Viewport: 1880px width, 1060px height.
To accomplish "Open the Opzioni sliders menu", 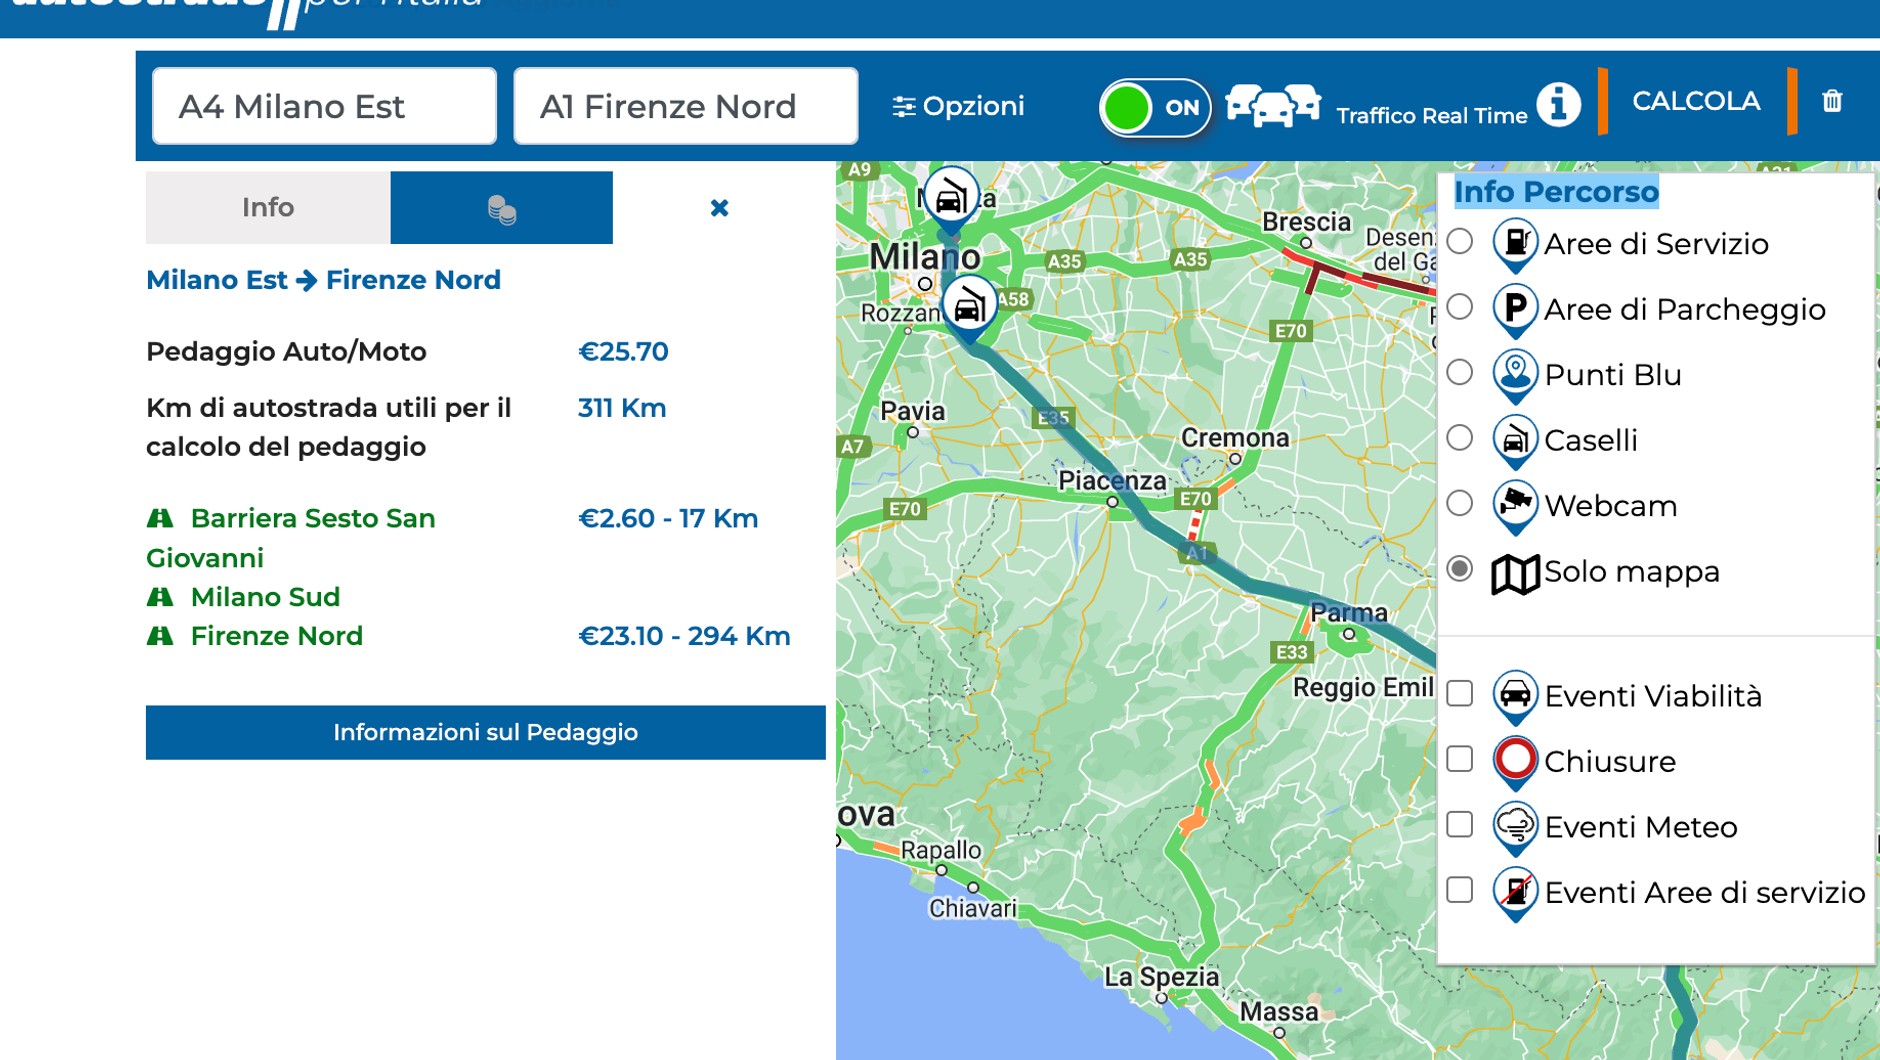I will (x=958, y=106).
